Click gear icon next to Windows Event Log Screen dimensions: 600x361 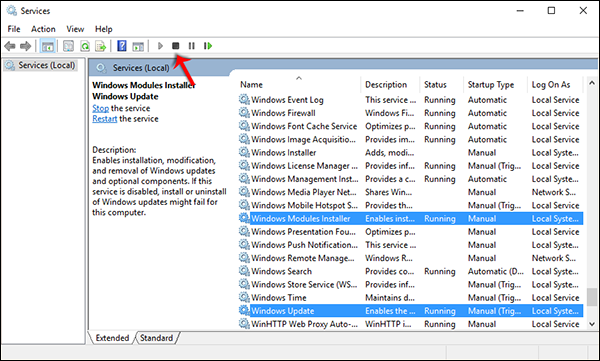pyautogui.click(x=244, y=100)
